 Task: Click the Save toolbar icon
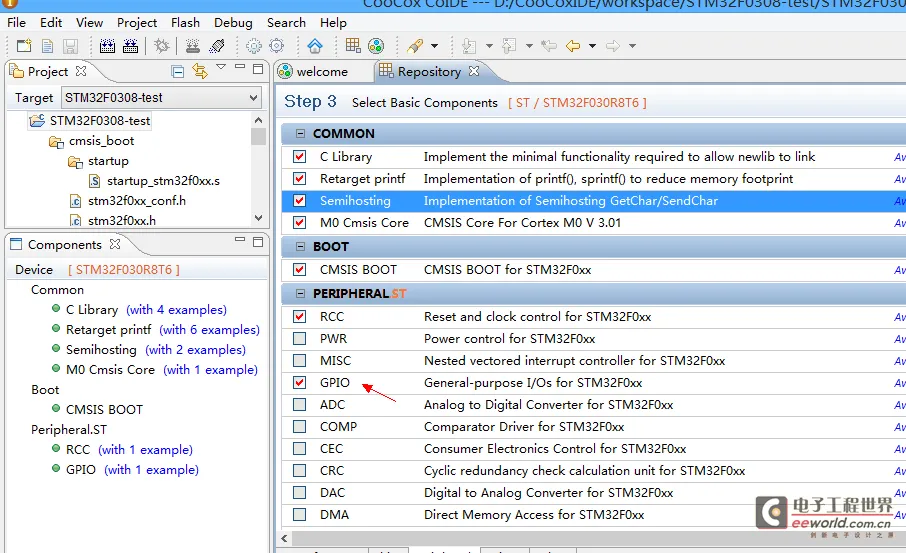[x=70, y=46]
